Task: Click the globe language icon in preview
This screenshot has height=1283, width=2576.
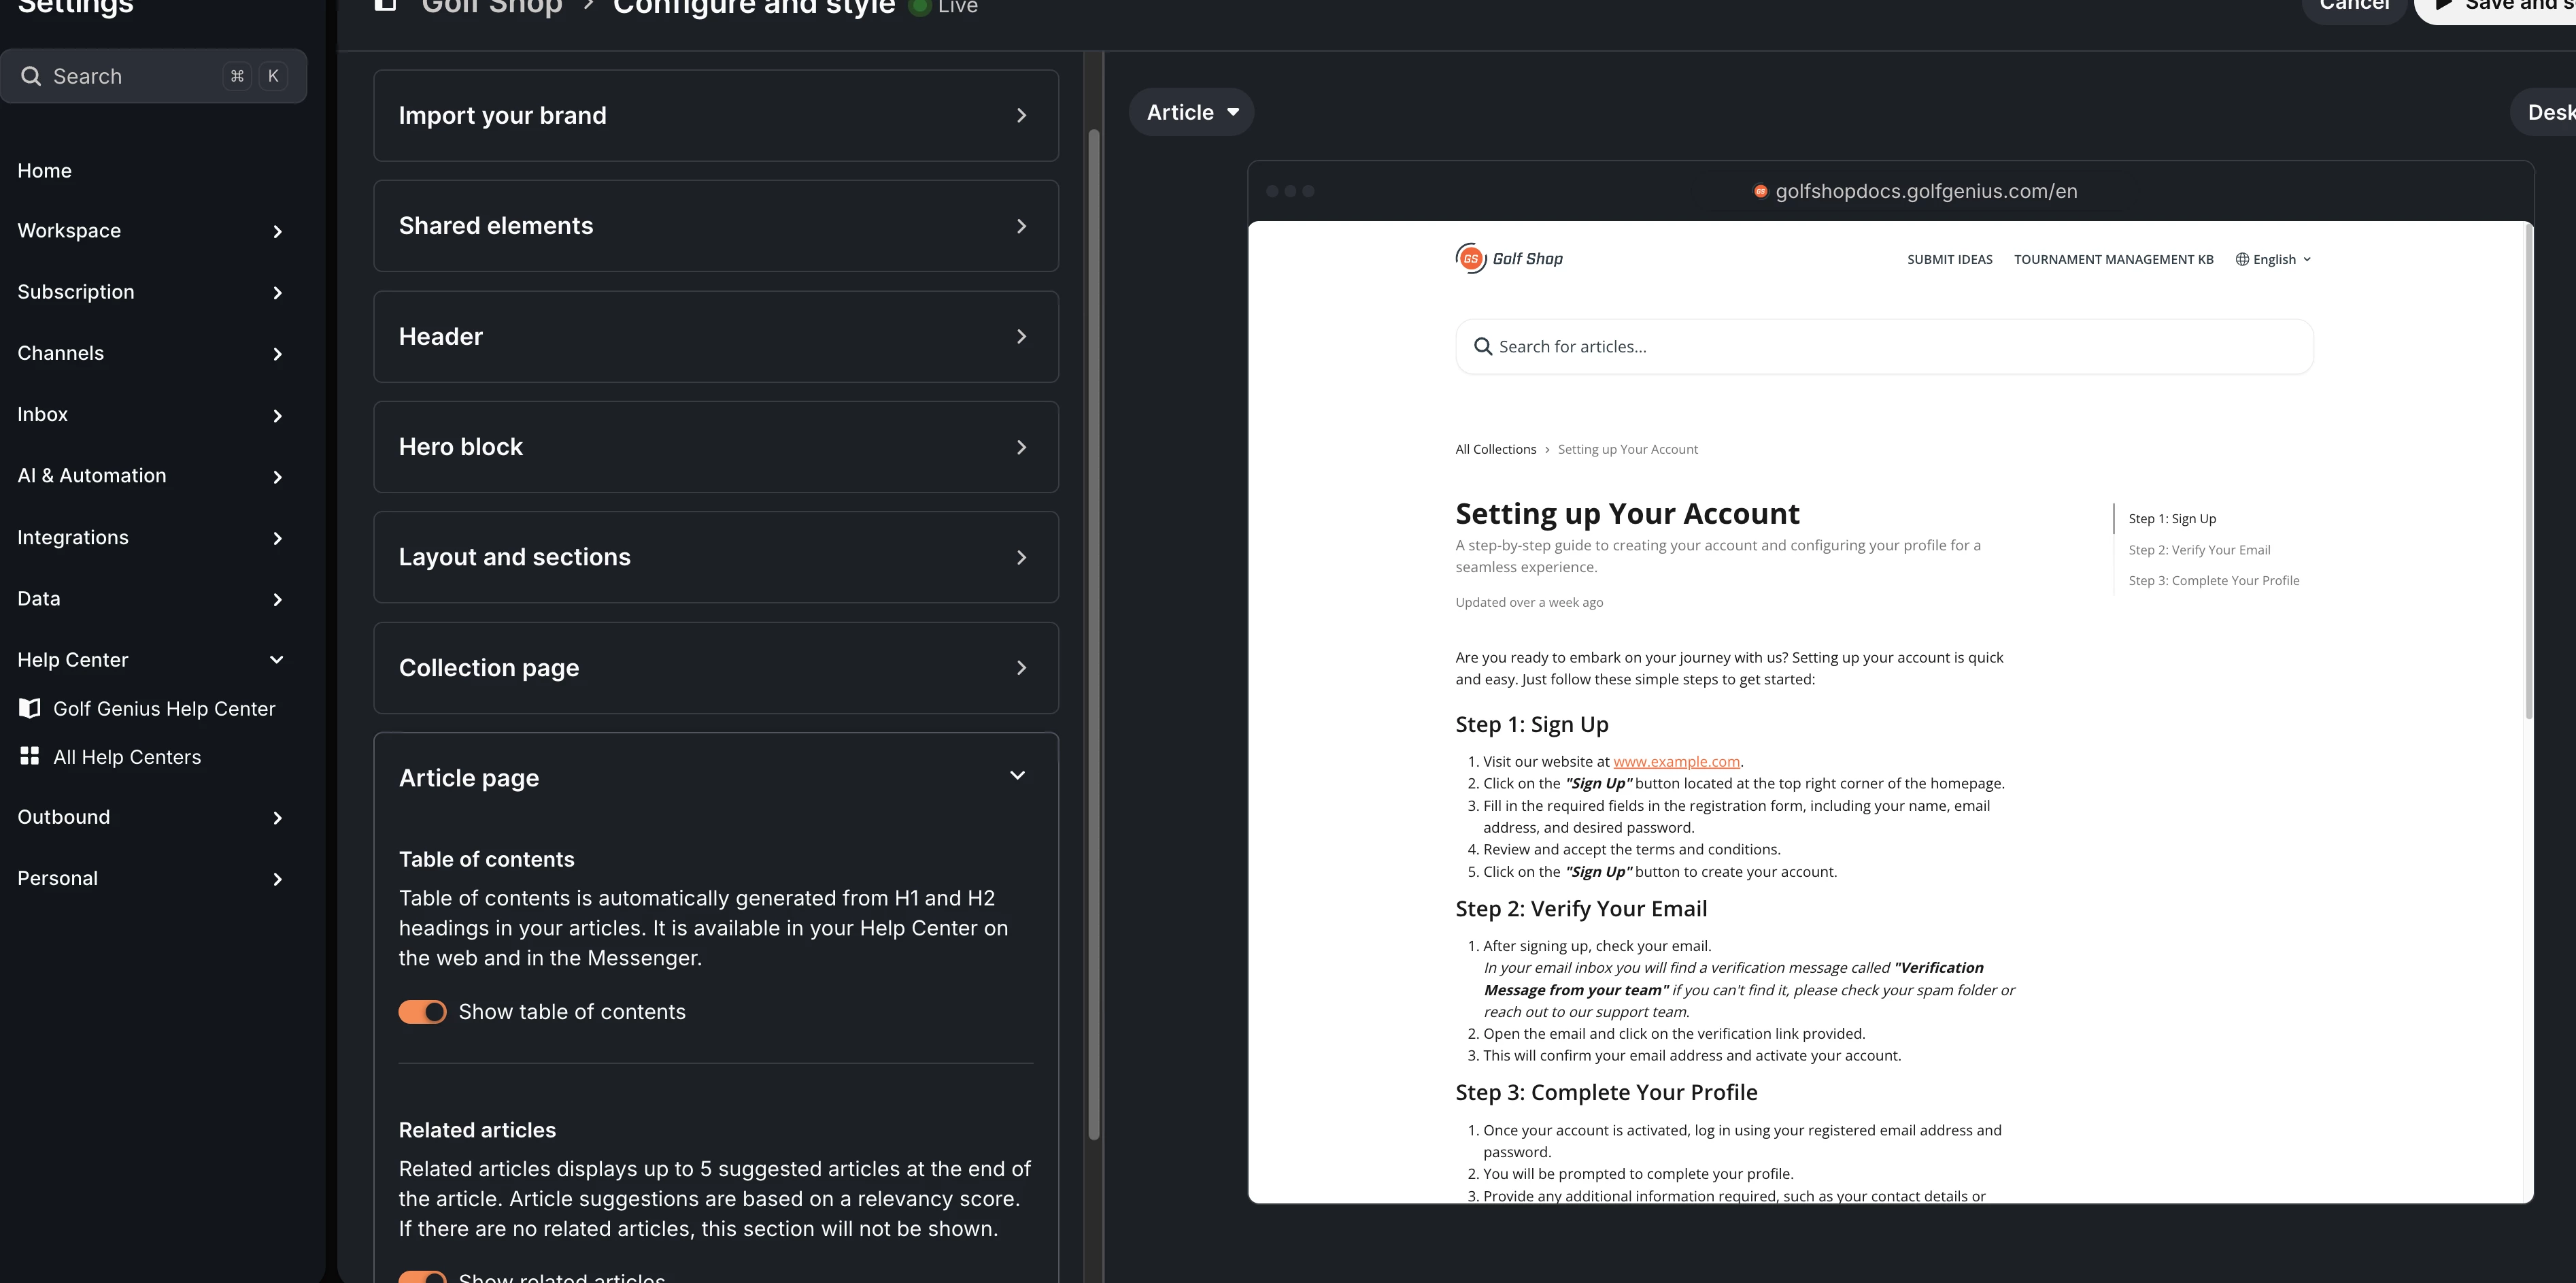Action: pyautogui.click(x=2242, y=259)
